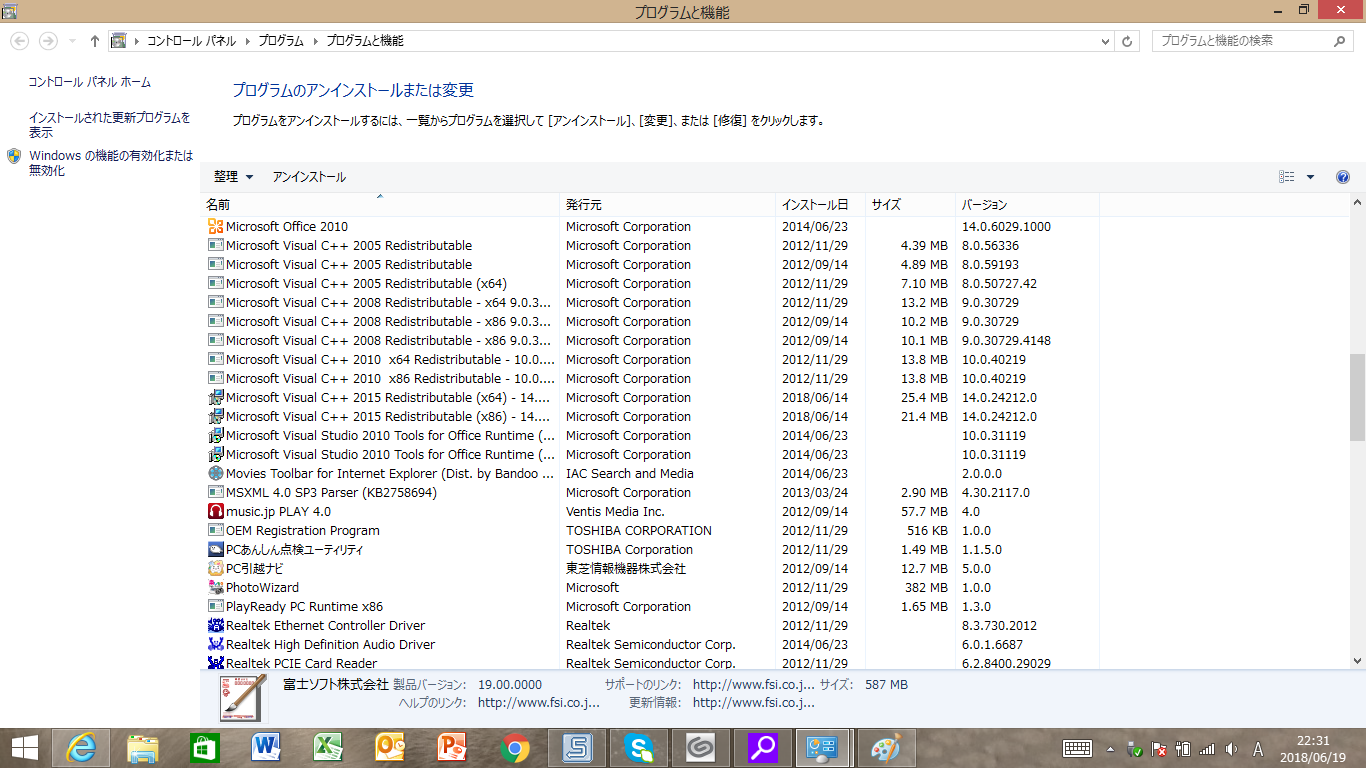Open File Explorer from the taskbar
The height and width of the screenshot is (768, 1366).
click(143, 748)
